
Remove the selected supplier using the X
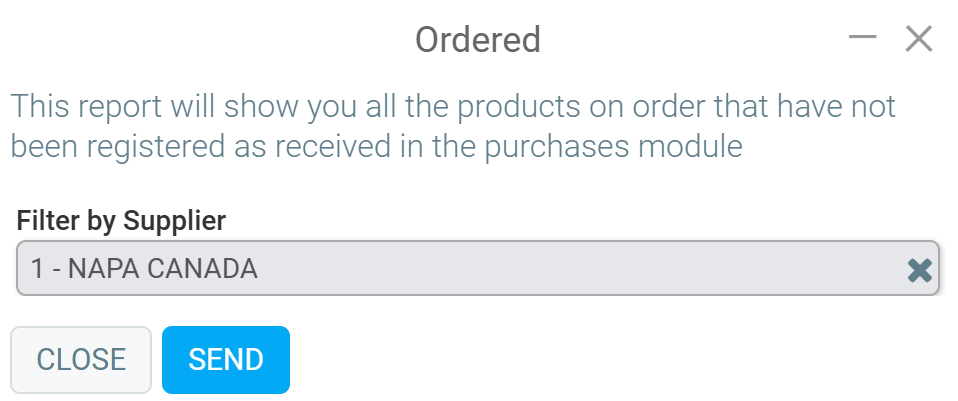pos(919,269)
